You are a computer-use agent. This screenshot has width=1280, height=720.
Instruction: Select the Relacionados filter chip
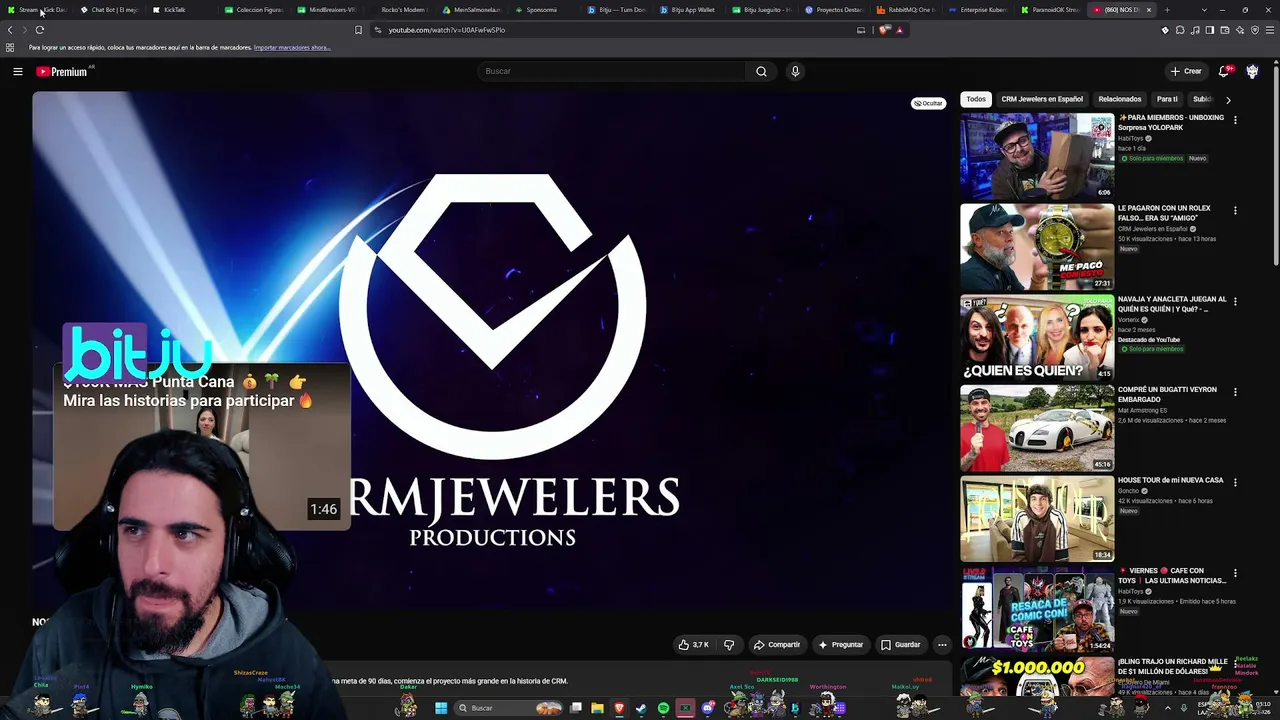coord(1120,99)
